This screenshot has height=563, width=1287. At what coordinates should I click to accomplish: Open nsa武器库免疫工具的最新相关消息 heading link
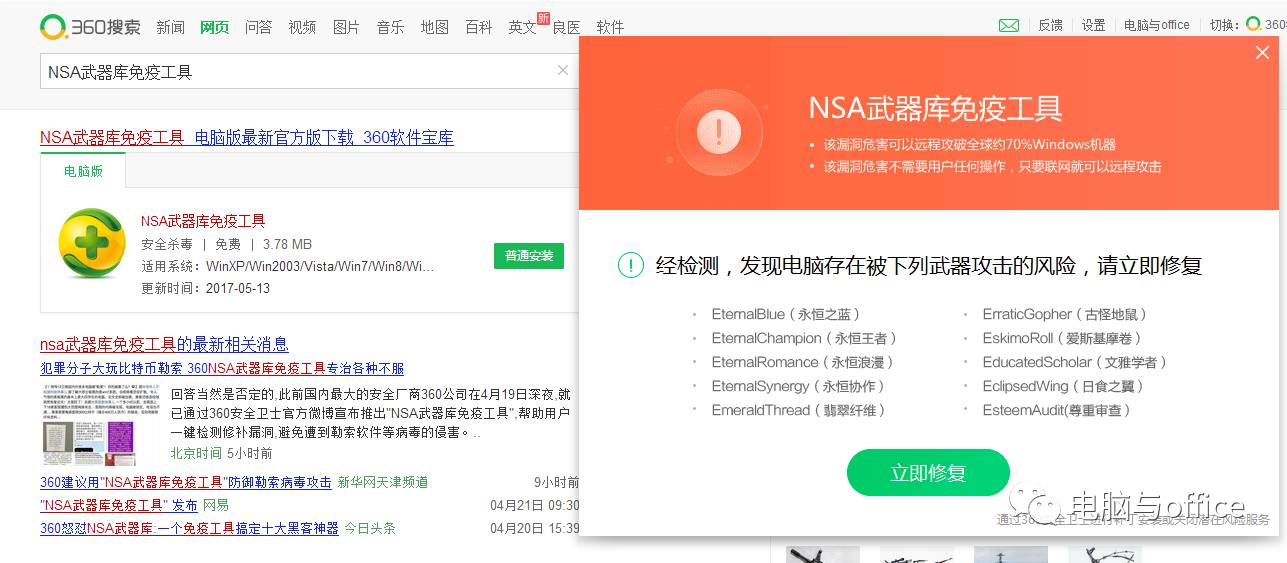pos(164,345)
